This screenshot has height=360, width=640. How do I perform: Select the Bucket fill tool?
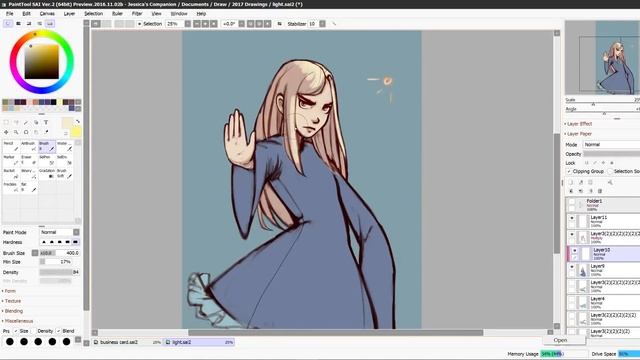point(11,174)
